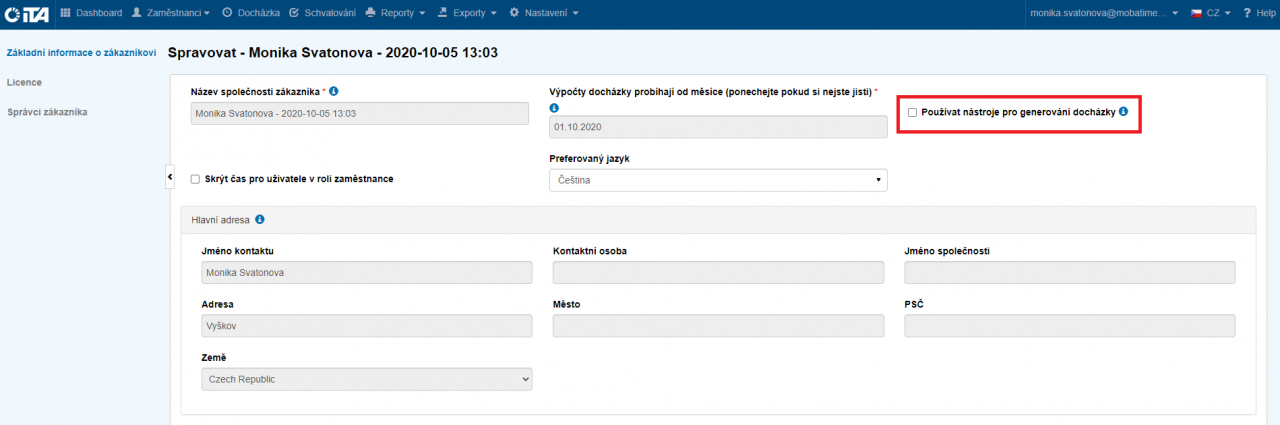Click the Czech flag language icon
The width and height of the screenshot is (1280, 425).
[x=1196, y=13]
